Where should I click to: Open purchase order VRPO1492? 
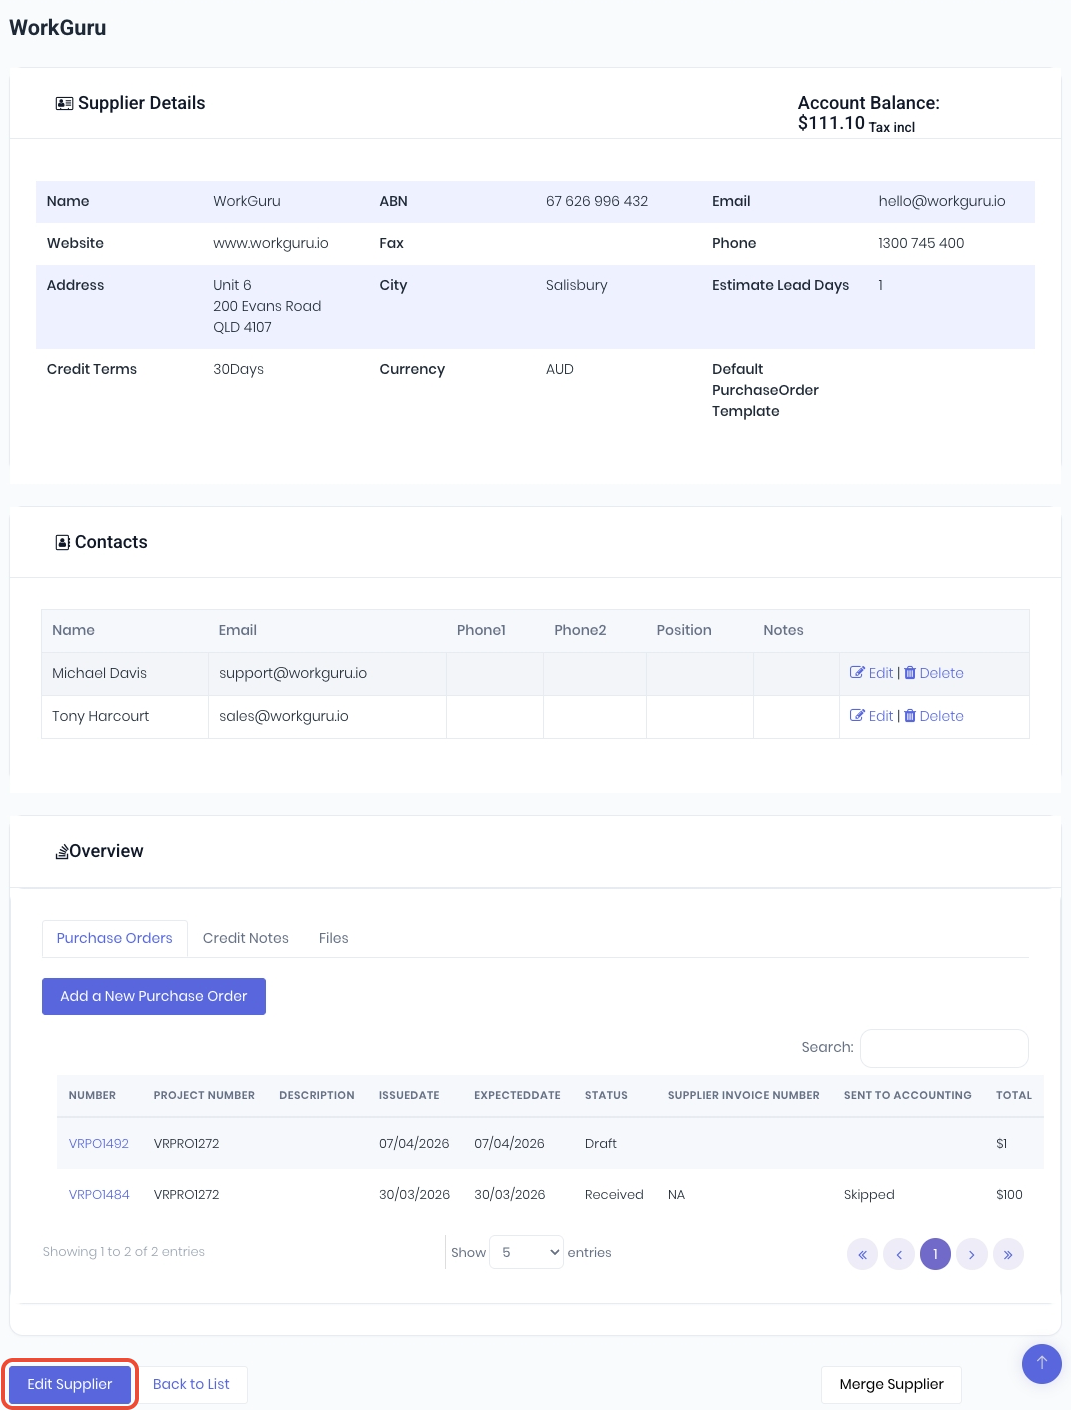click(x=99, y=1144)
